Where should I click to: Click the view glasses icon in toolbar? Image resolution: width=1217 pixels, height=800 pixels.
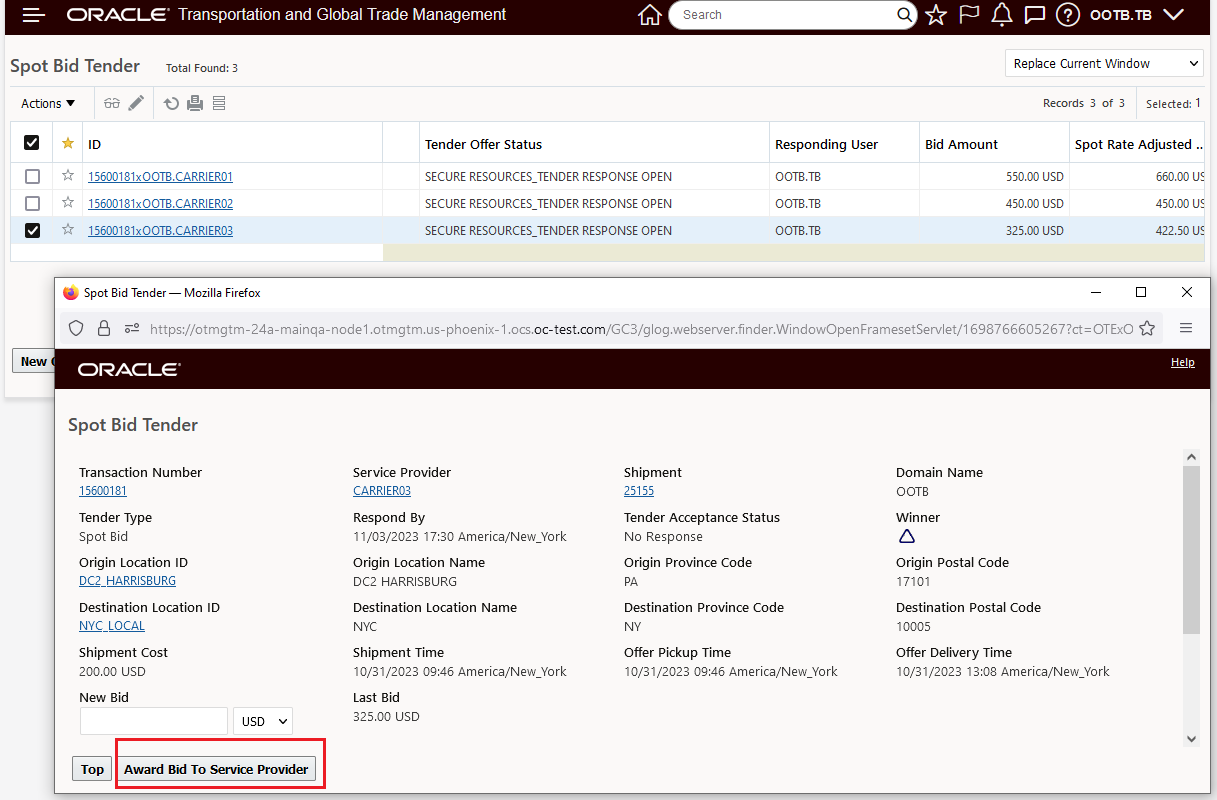click(112, 103)
